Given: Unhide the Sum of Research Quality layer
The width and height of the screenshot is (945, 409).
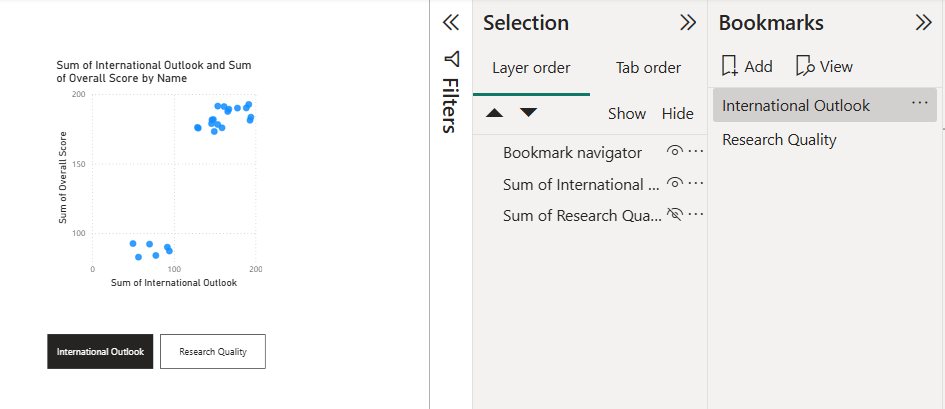Looking at the screenshot, I should point(674,214).
